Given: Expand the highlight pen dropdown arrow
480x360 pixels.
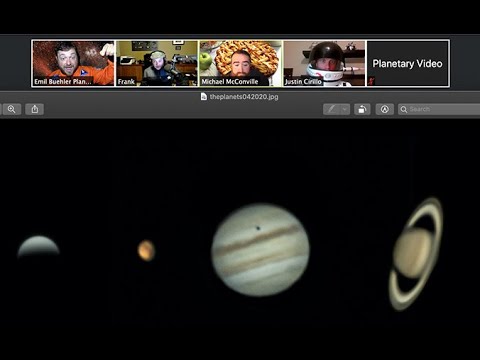Looking at the screenshot, I should pyautogui.click(x=345, y=109).
